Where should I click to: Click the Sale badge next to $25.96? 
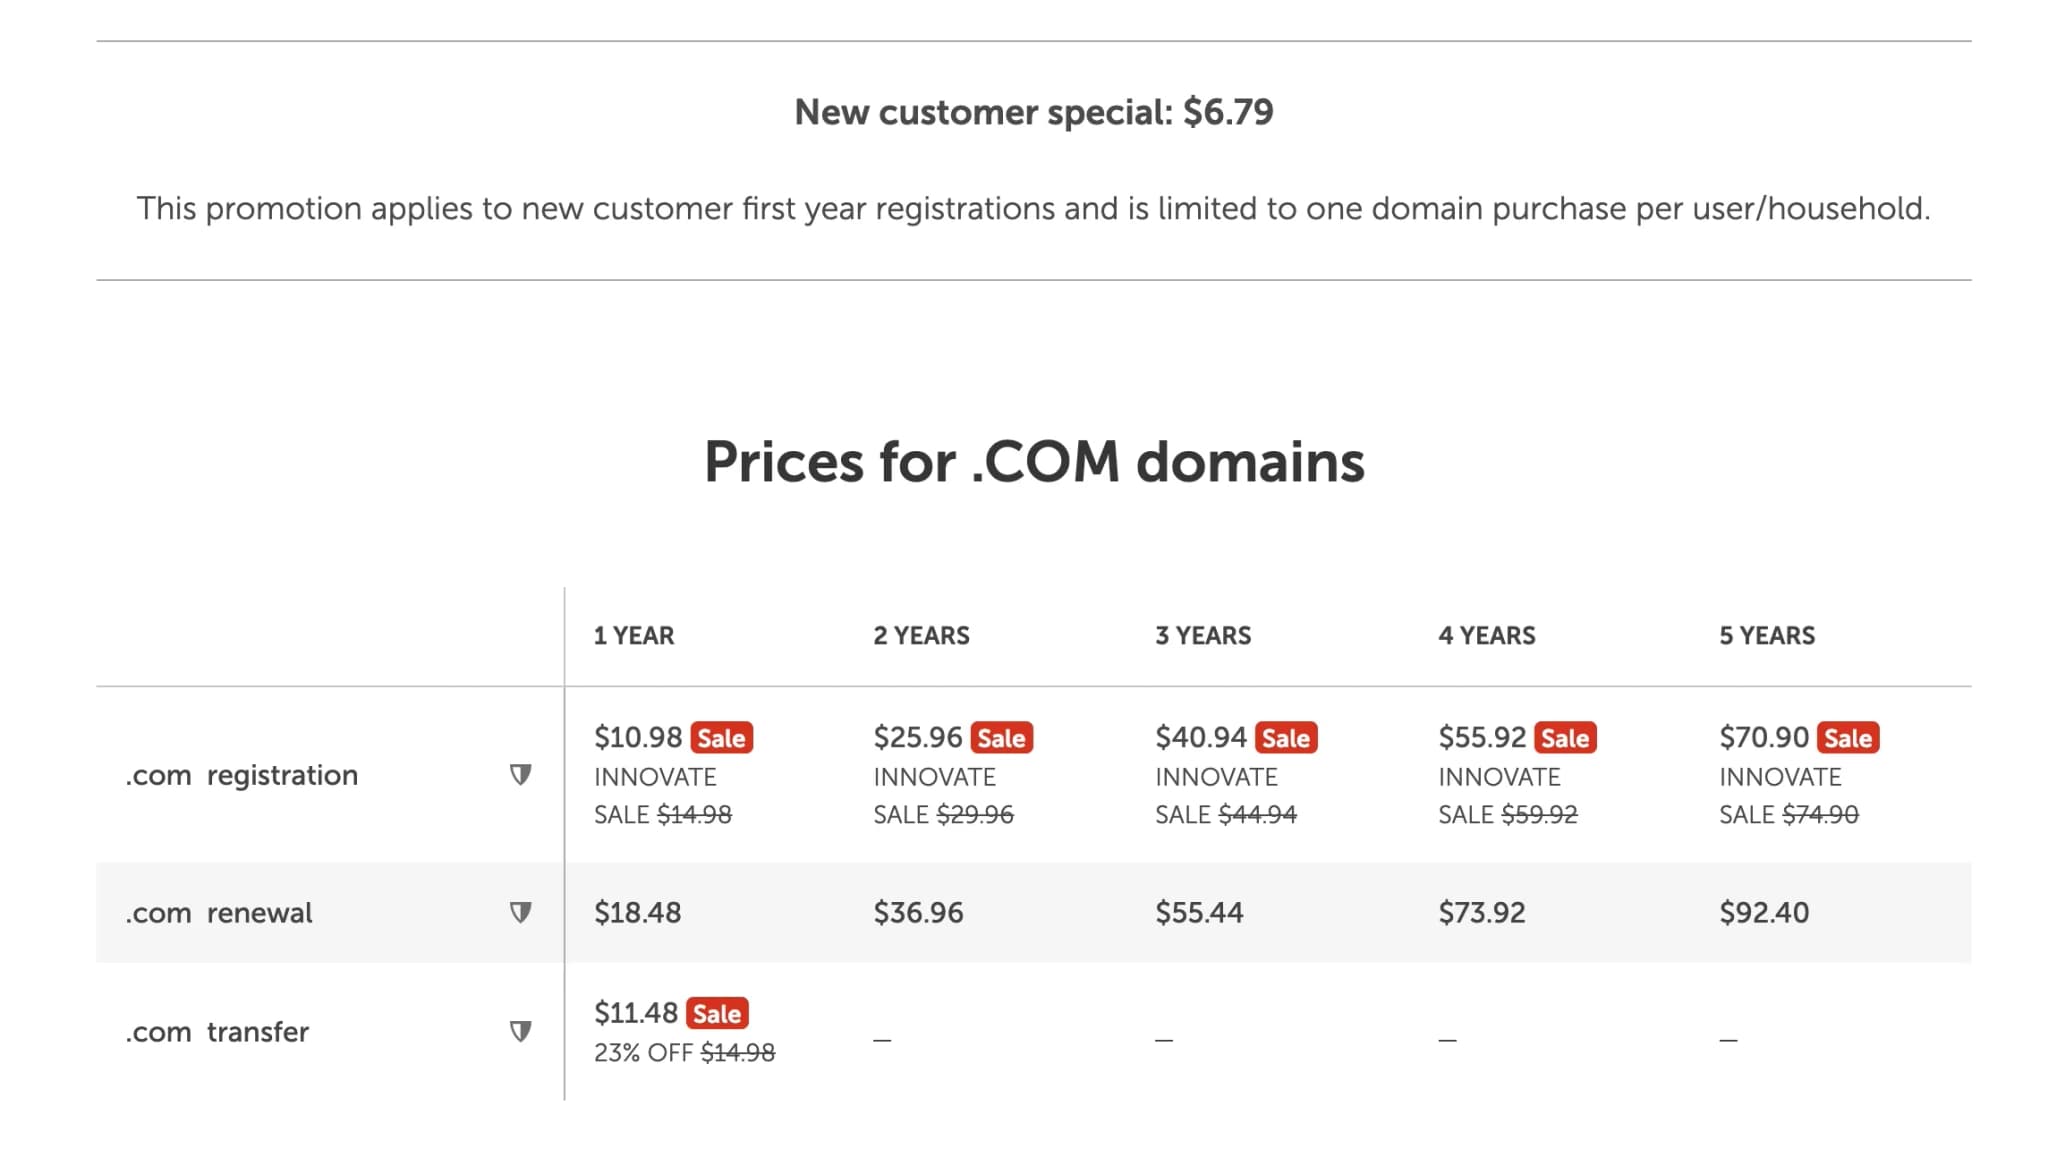[1001, 738]
